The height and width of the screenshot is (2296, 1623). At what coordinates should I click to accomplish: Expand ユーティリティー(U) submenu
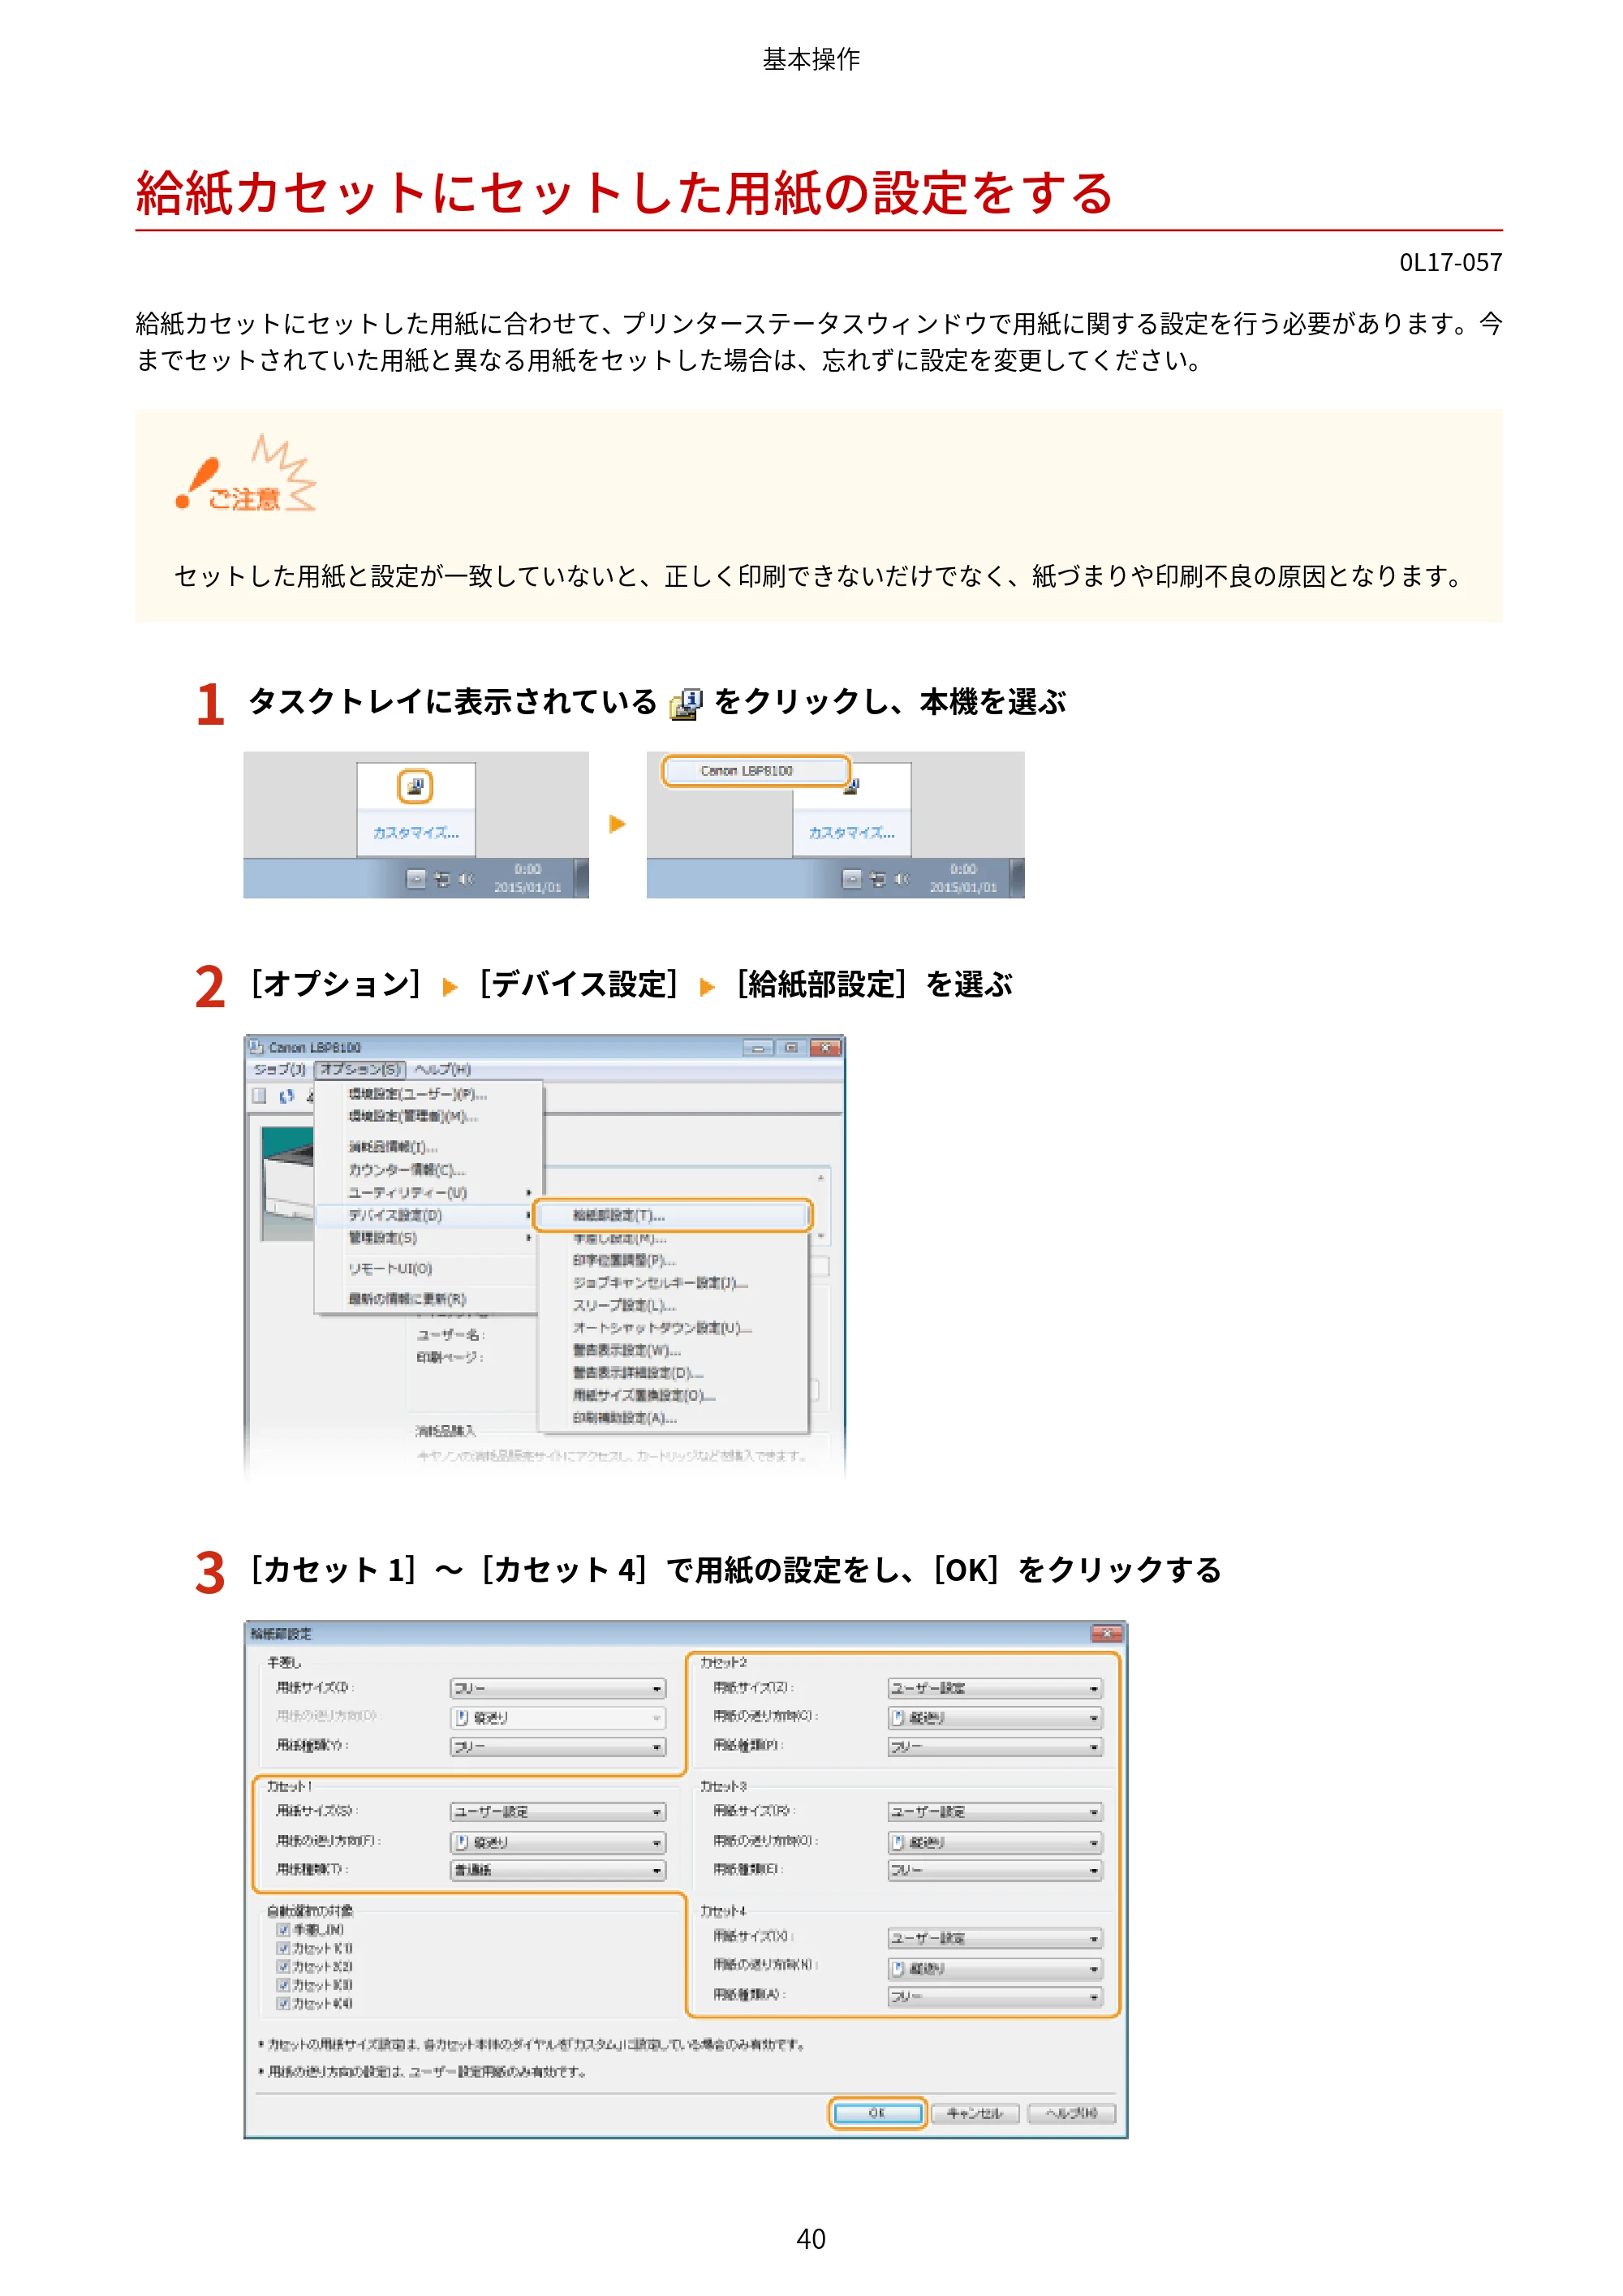pyautogui.click(x=429, y=1193)
